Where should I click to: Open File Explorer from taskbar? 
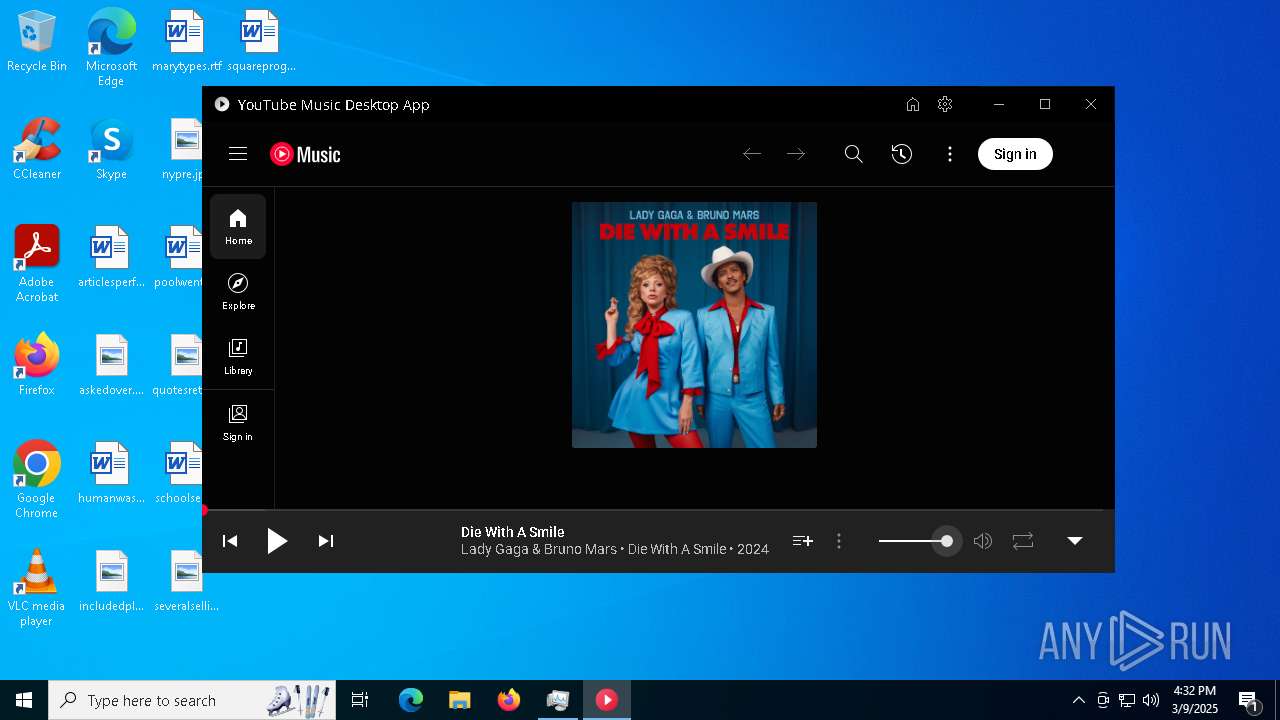coord(459,700)
